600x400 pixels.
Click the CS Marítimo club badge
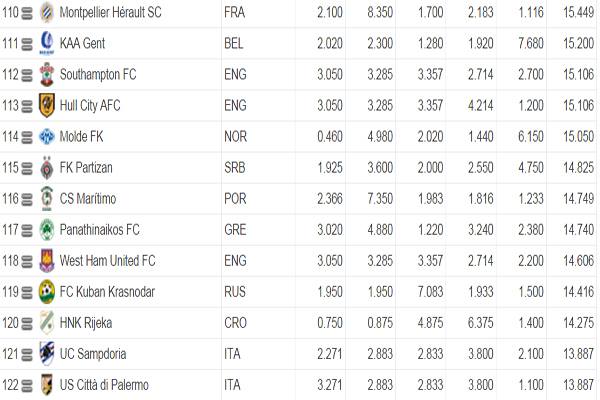(46, 199)
